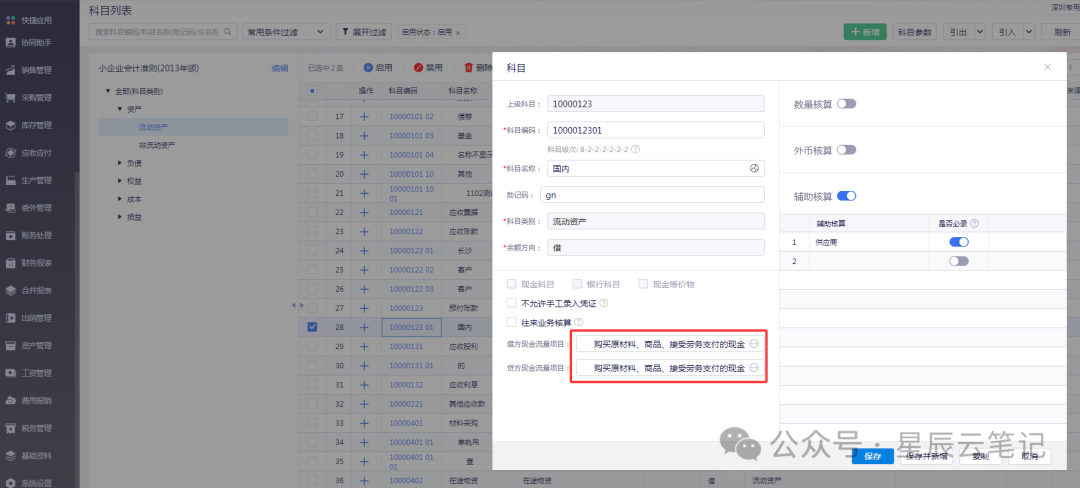The width and height of the screenshot is (1080, 488).
Task: Open 库存管理 from the sidebar
Action: point(10,125)
